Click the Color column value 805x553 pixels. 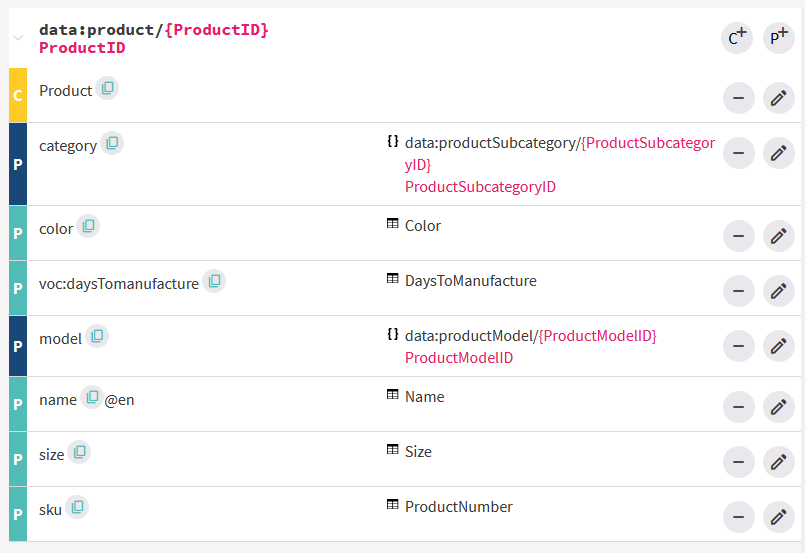point(423,226)
